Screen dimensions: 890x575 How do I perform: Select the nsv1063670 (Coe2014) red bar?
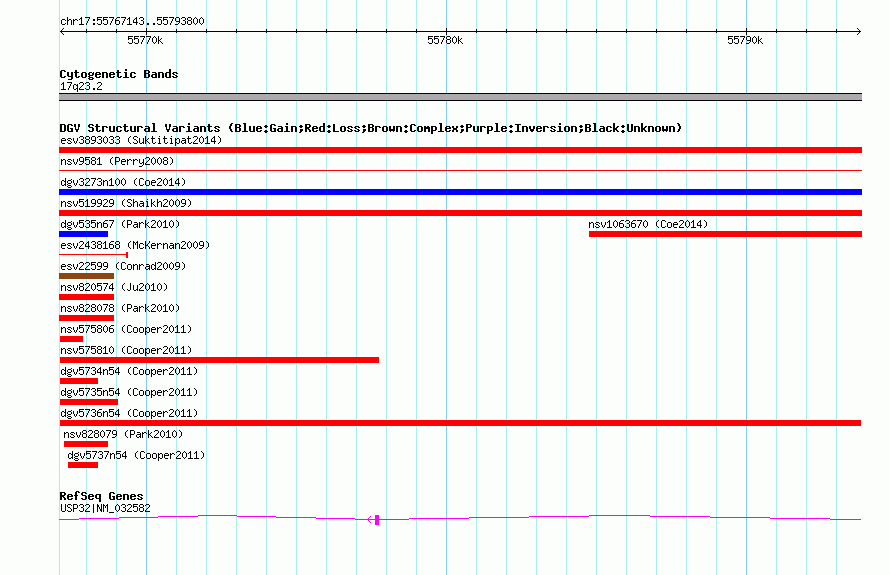725,234
